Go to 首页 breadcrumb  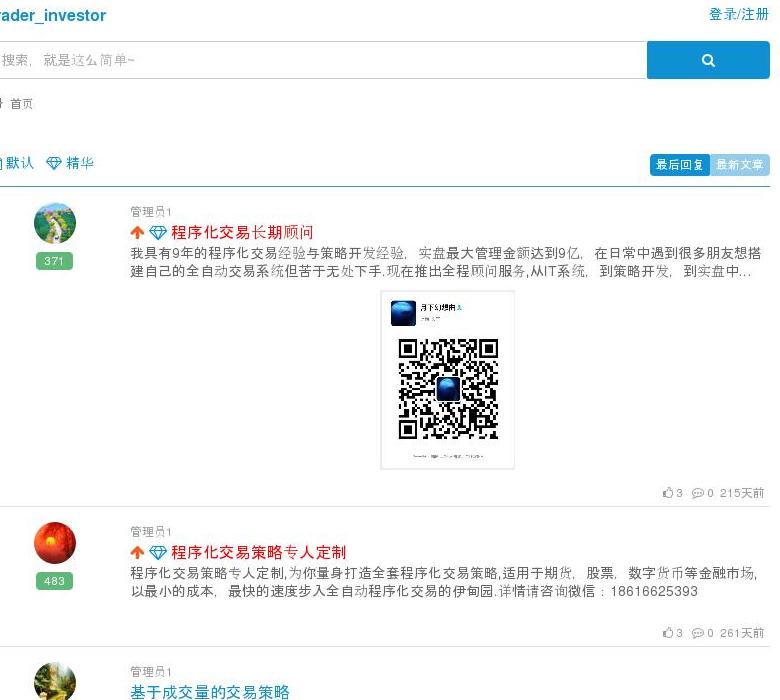pos(21,104)
